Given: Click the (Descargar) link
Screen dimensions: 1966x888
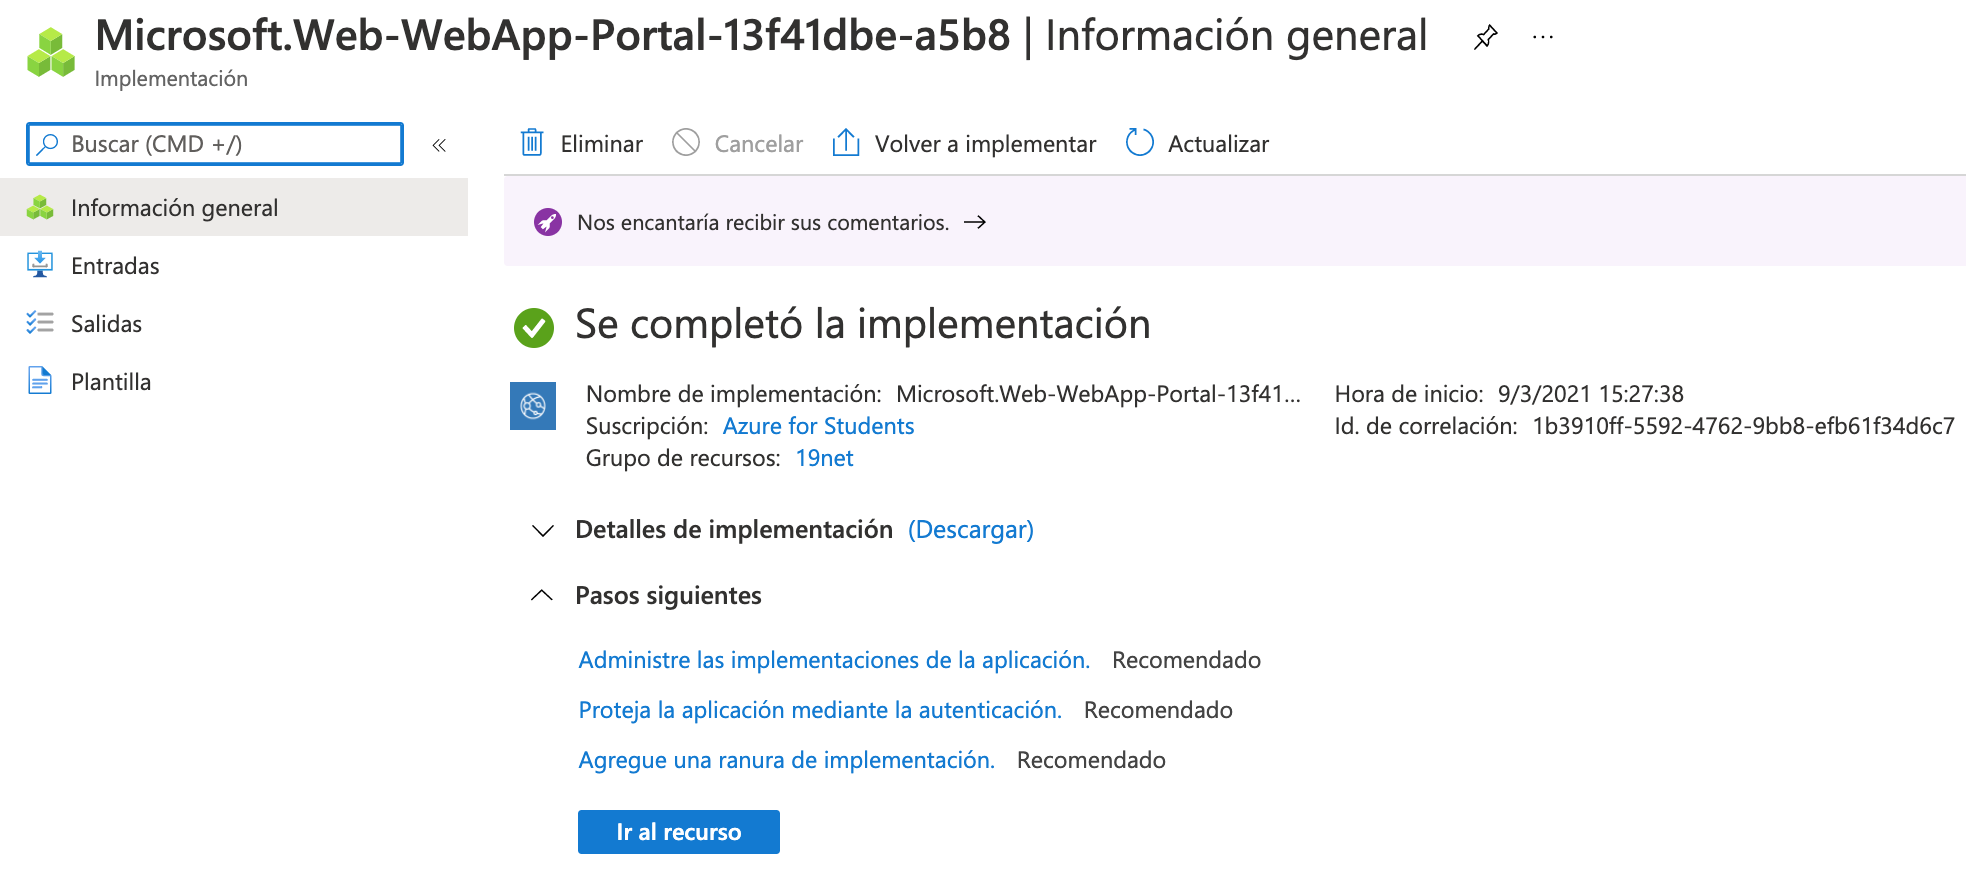Looking at the screenshot, I should pyautogui.click(x=971, y=530).
